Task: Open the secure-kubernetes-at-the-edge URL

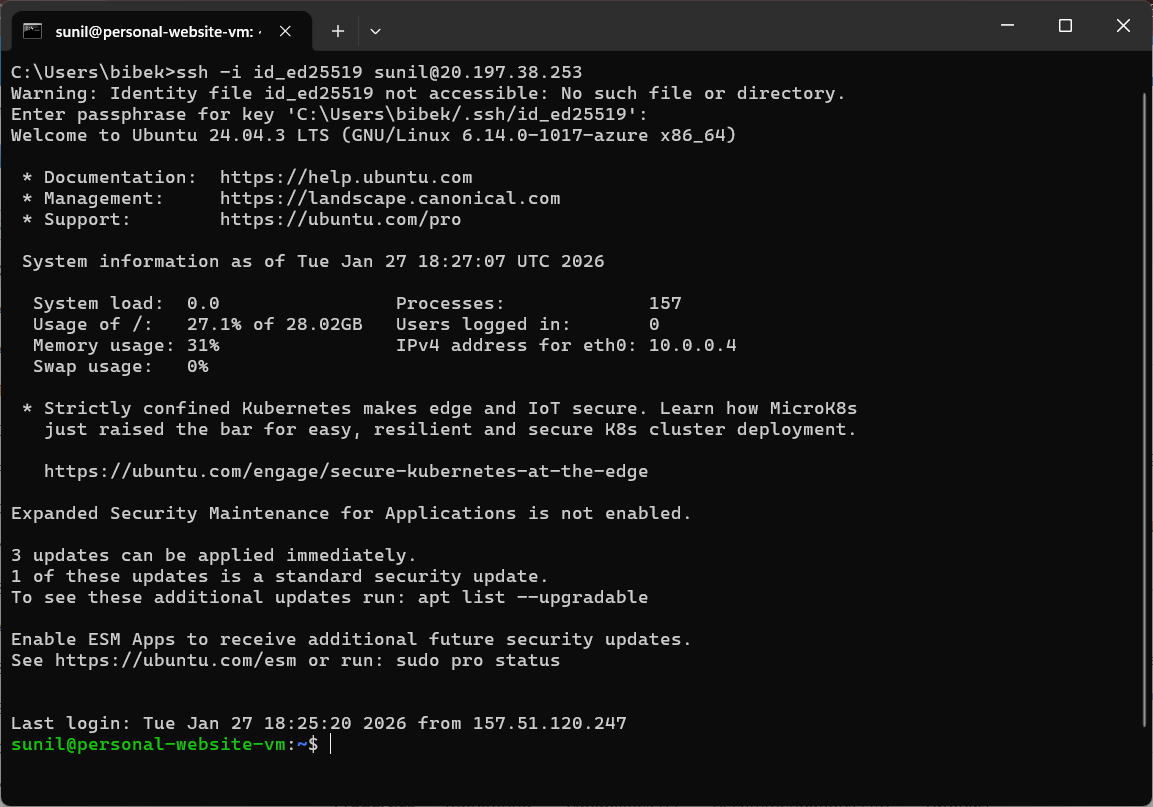Action: click(x=345, y=471)
